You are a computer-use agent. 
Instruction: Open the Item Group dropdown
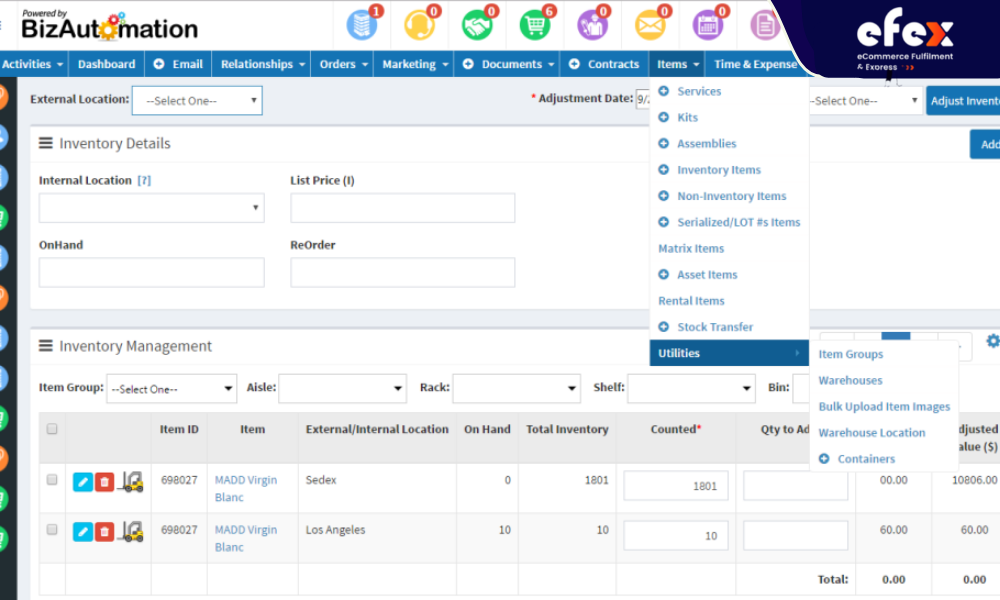click(172, 388)
